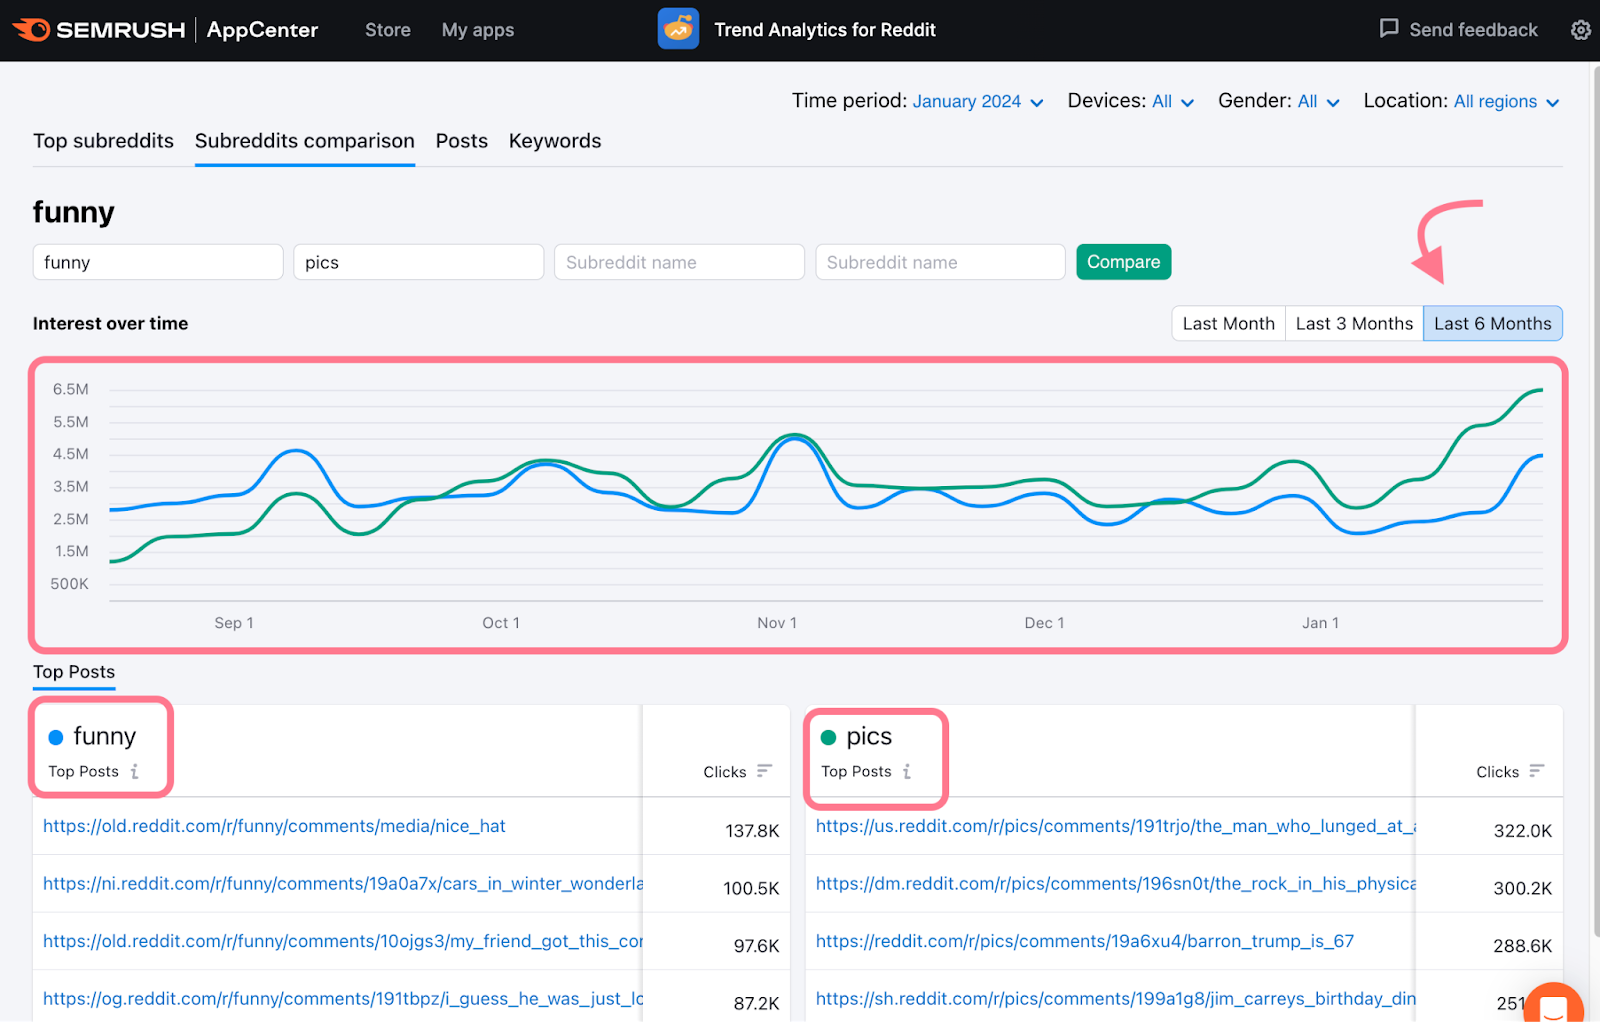Expand the Devices filter dropdown
Screen dimensions: 1600x1022
point(1172,102)
